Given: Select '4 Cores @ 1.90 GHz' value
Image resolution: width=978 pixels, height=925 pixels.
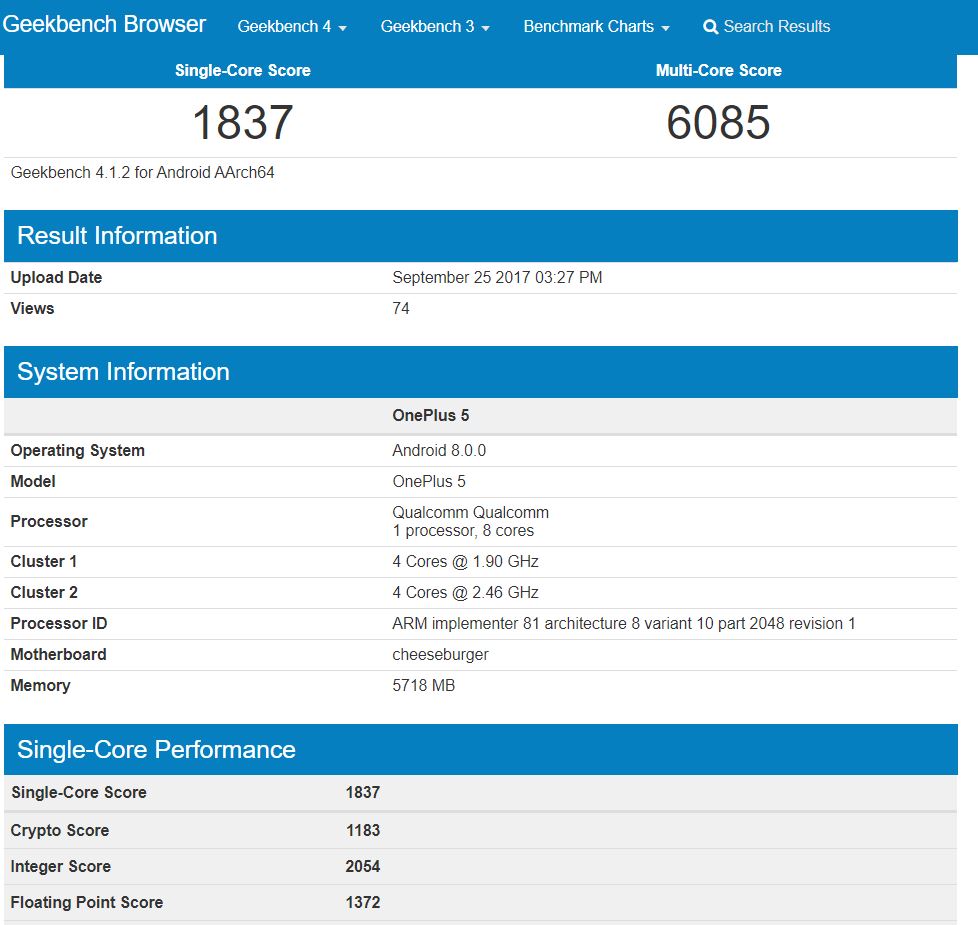Looking at the screenshot, I should [465, 561].
